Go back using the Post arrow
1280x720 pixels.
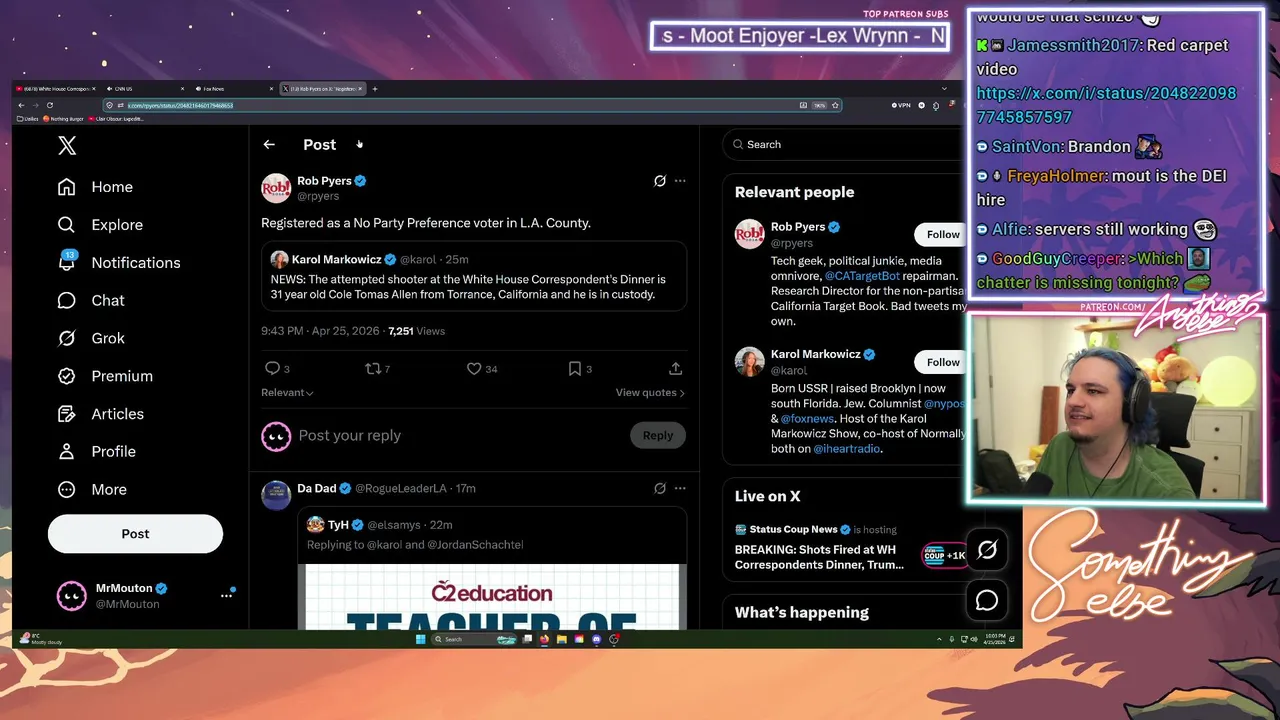coord(269,145)
